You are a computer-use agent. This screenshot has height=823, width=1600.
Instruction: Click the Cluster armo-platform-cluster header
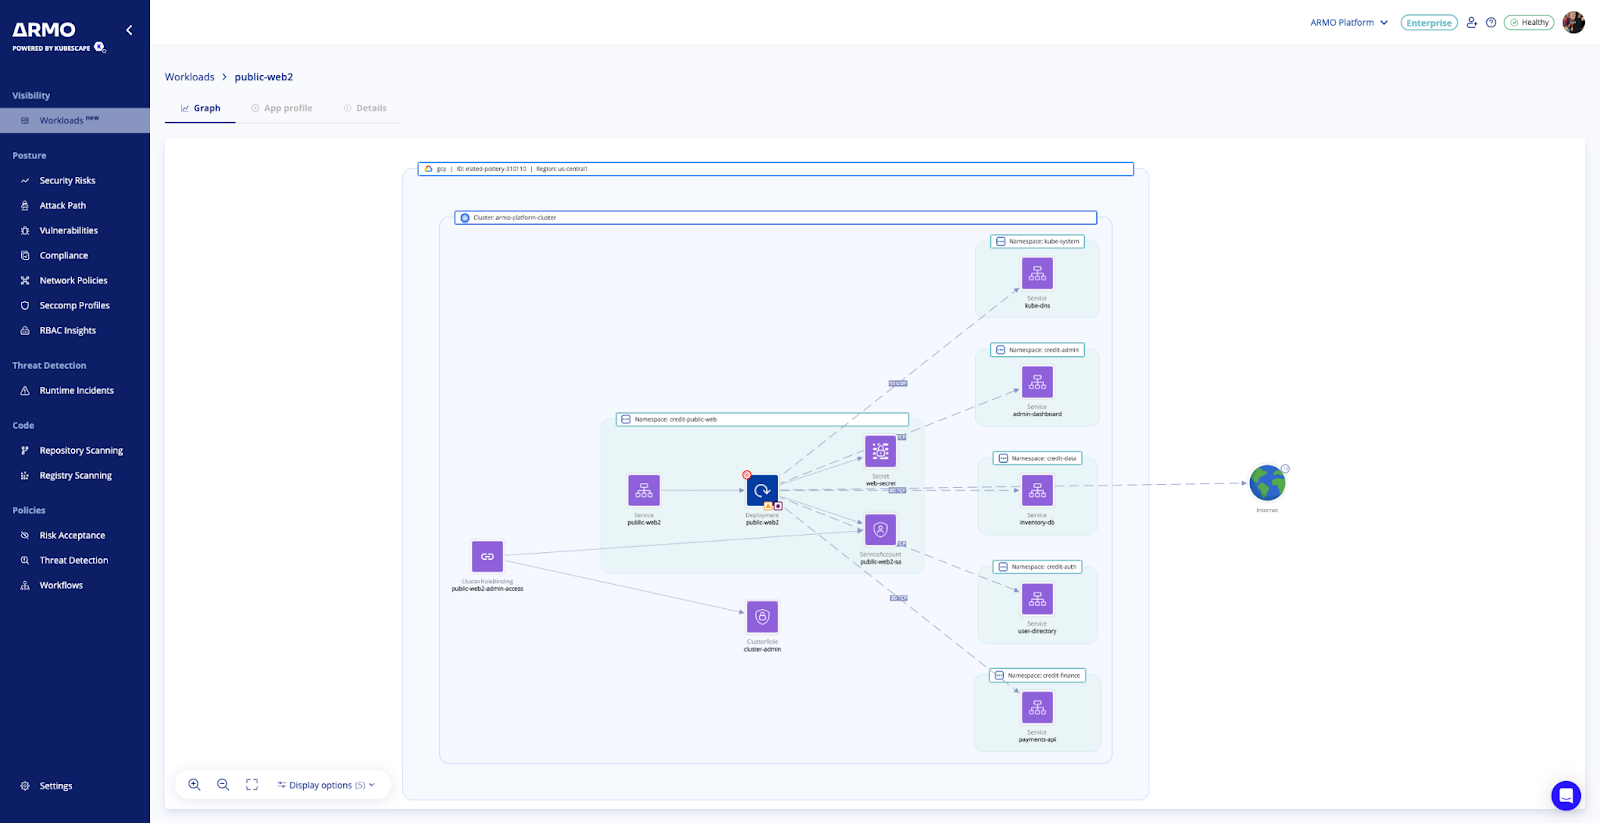(x=776, y=217)
